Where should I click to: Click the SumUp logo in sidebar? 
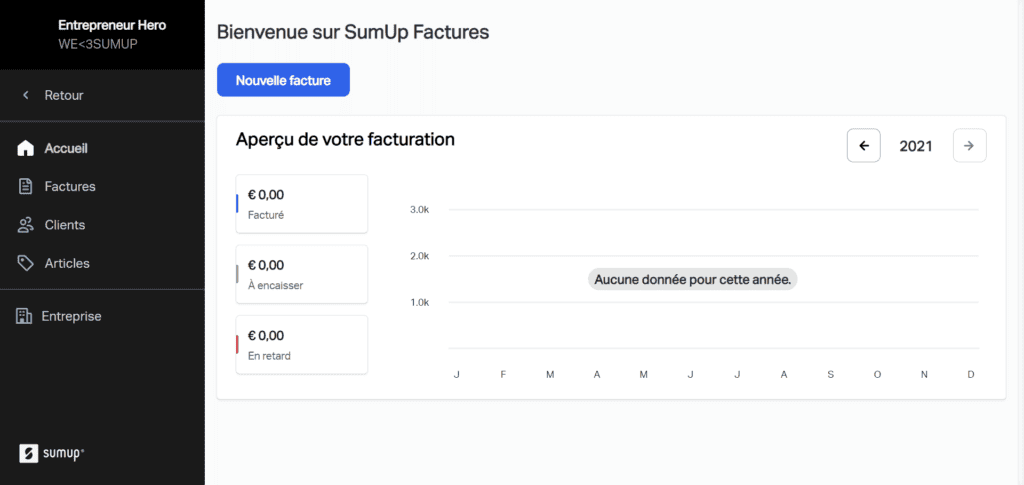coord(52,453)
